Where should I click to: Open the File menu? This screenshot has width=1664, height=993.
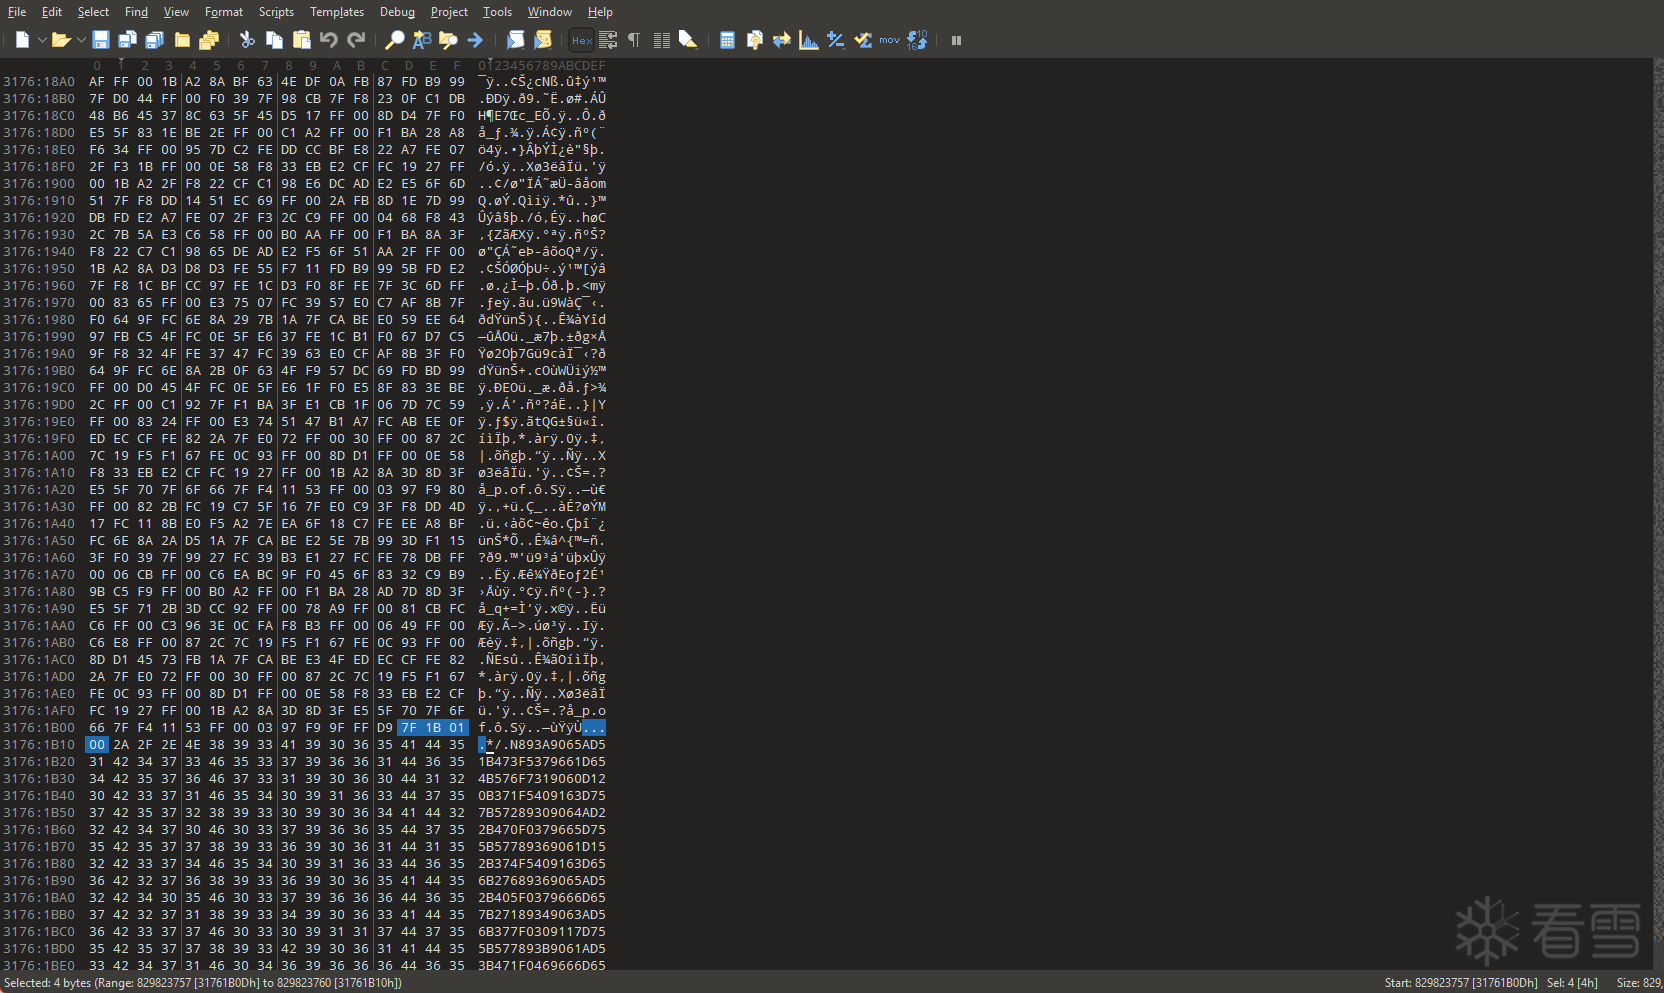[17, 12]
